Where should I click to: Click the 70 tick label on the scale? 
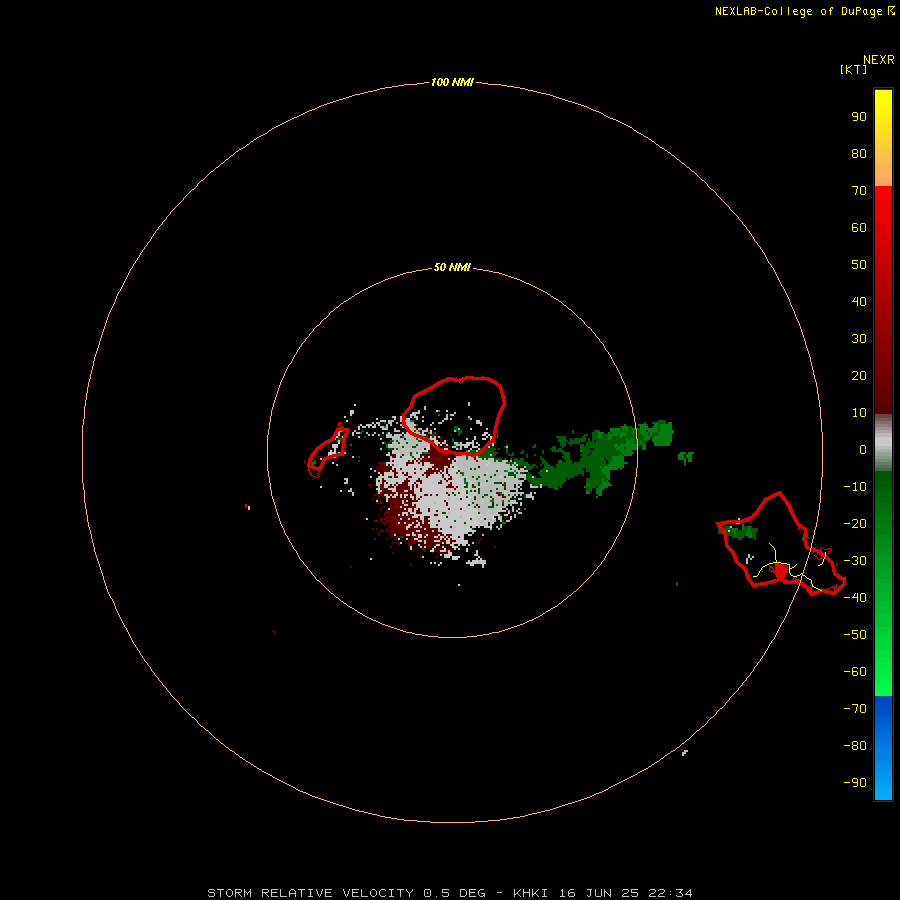pos(859,191)
